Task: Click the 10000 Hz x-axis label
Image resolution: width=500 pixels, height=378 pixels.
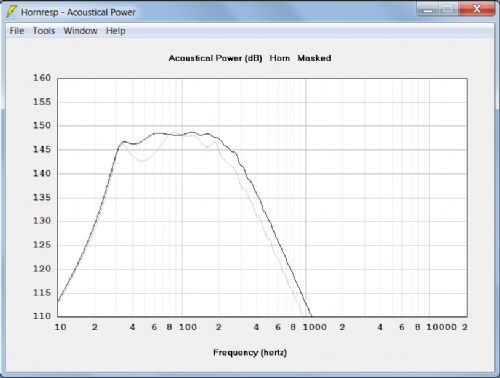Action: [441, 327]
